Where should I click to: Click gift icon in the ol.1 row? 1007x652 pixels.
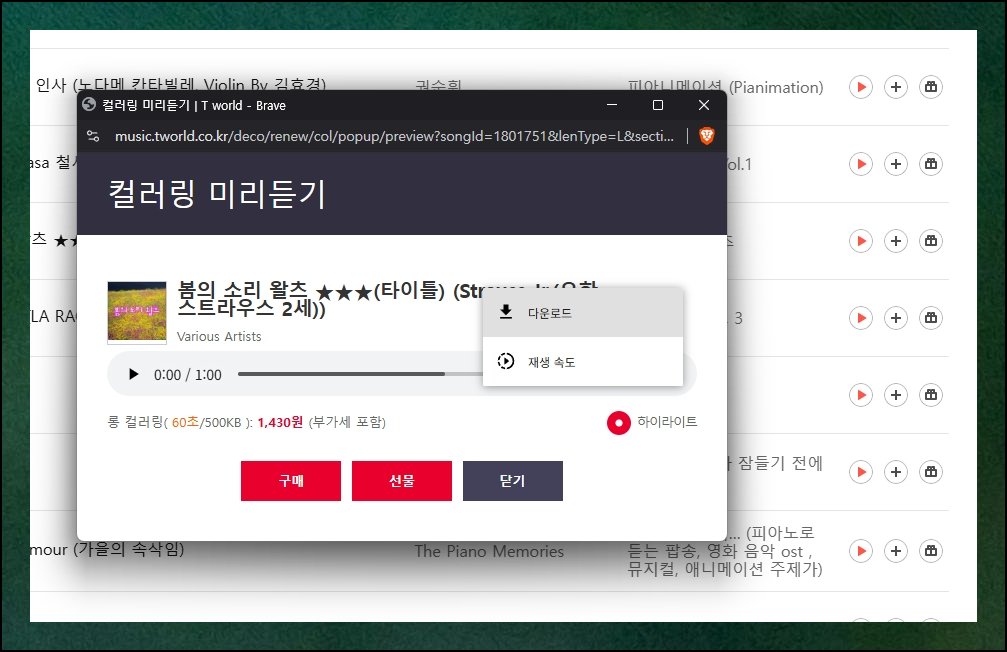tap(931, 164)
